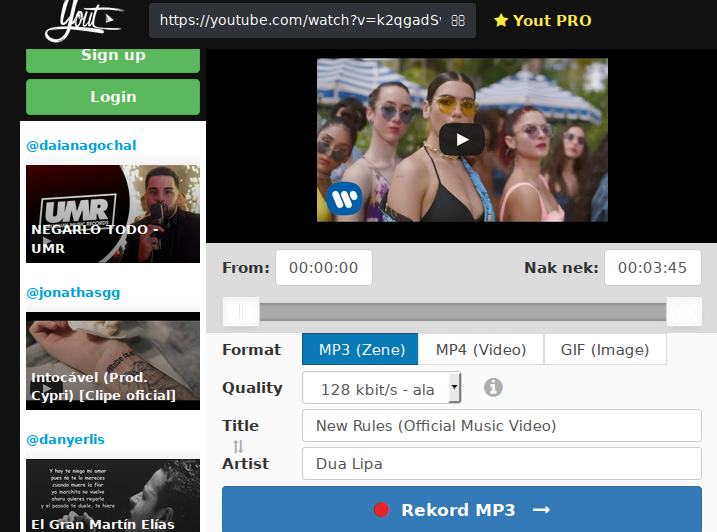
Task: Click the right range slider handle
Action: [x=684, y=312]
